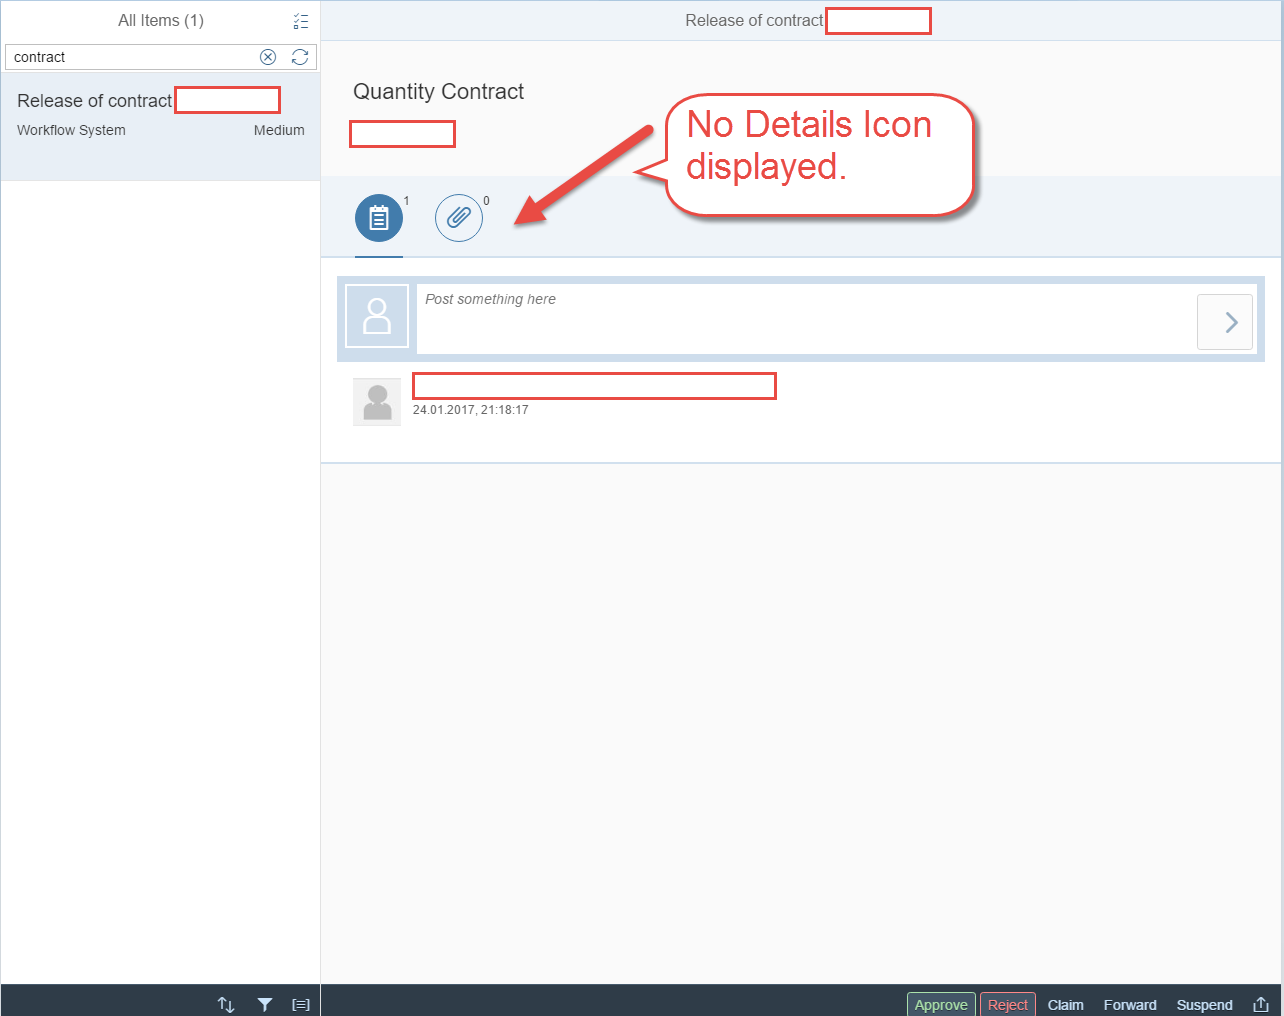Screen dimensions: 1284x1016
Task: Refresh the task list
Action: click(x=300, y=57)
